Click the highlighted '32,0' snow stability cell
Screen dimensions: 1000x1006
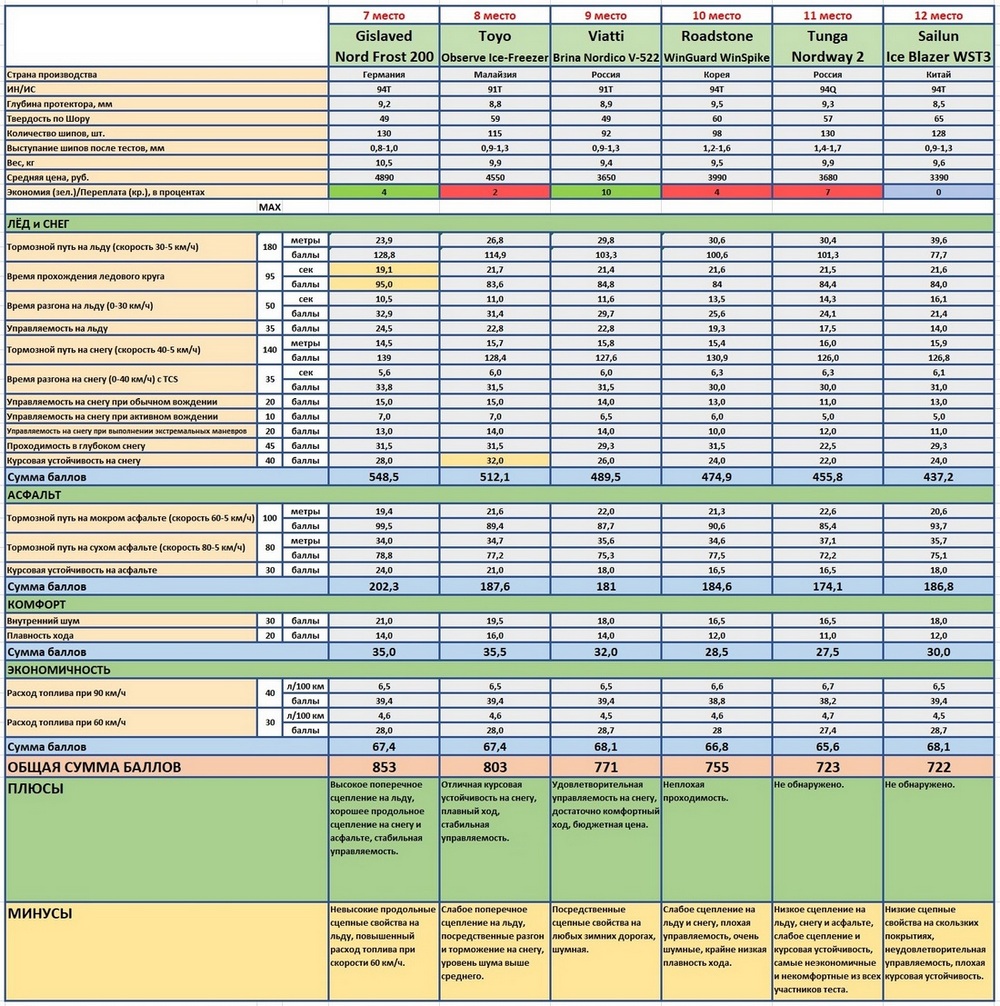pyautogui.click(x=495, y=461)
